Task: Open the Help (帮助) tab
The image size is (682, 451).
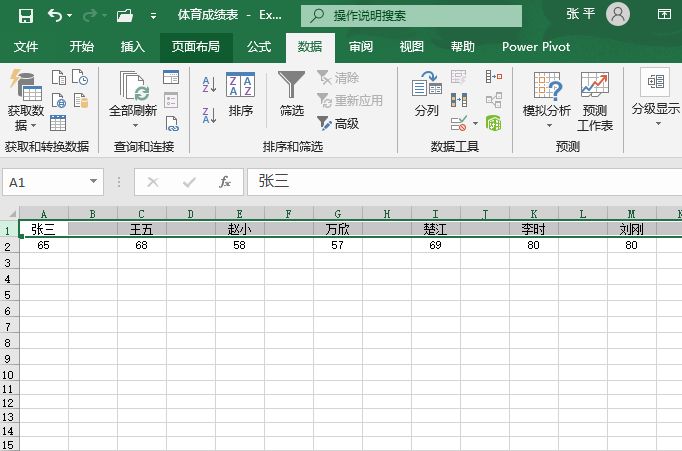Action: pyautogui.click(x=463, y=47)
